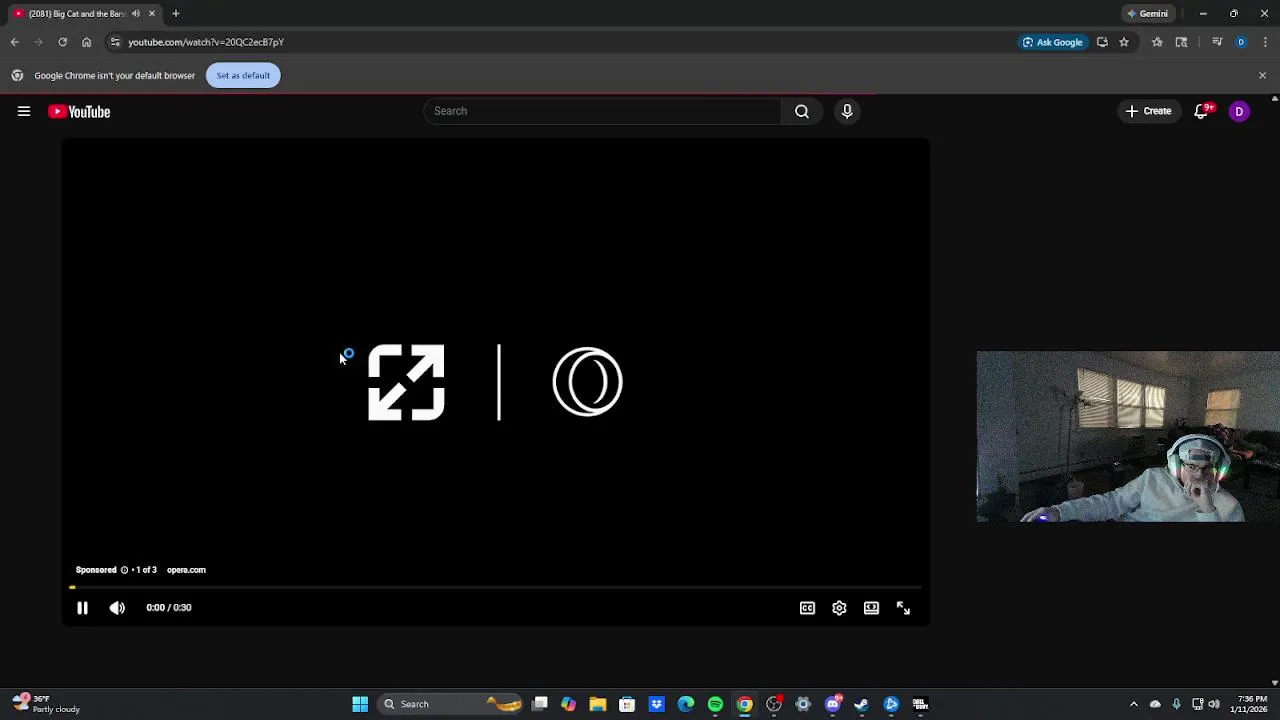The height and width of the screenshot is (720, 1280).
Task: Go back in Chrome
Action: (x=14, y=42)
